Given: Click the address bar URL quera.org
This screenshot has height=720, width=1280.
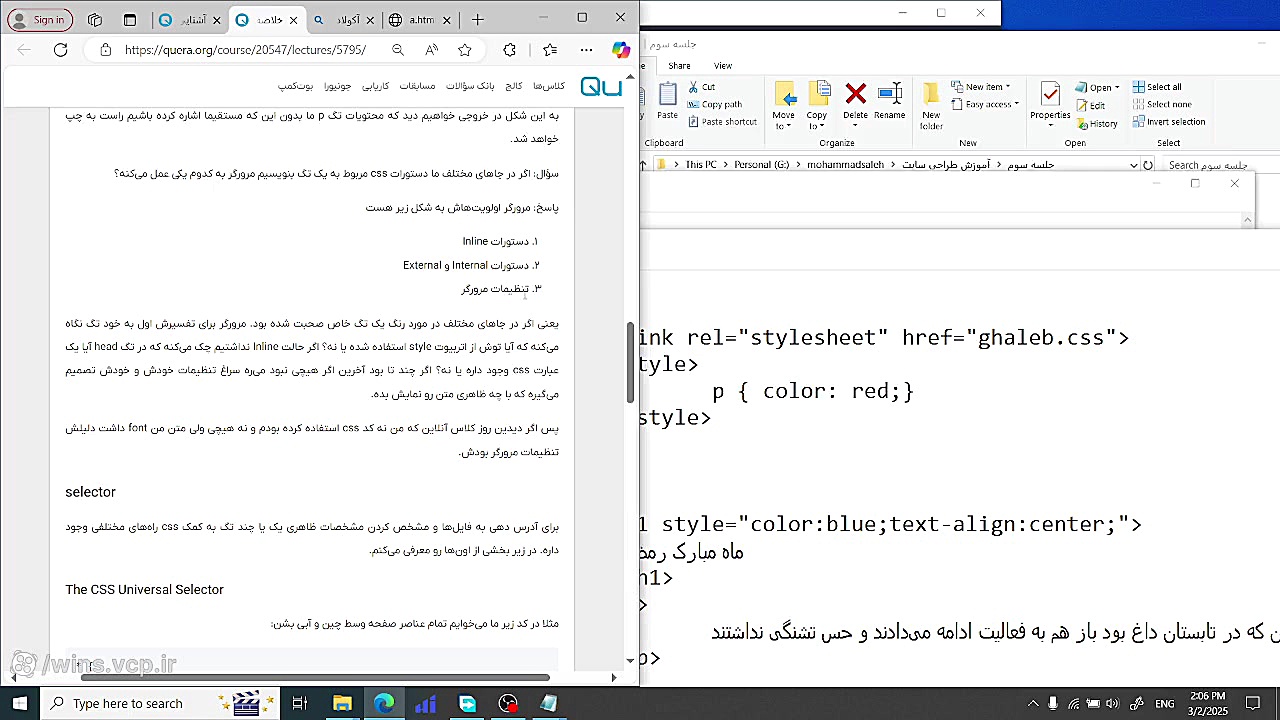Looking at the screenshot, I should click(246, 50).
